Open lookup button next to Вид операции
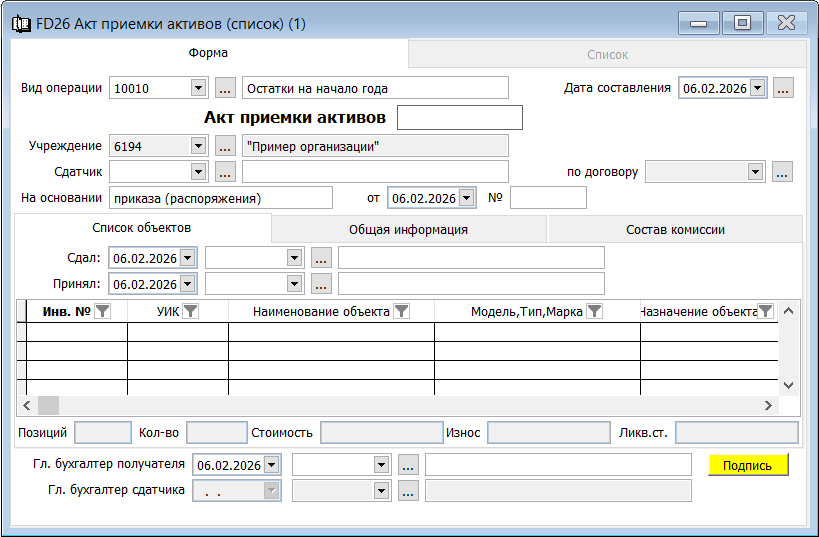This screenshot has height=537, width=819. [x=225, y=88]
